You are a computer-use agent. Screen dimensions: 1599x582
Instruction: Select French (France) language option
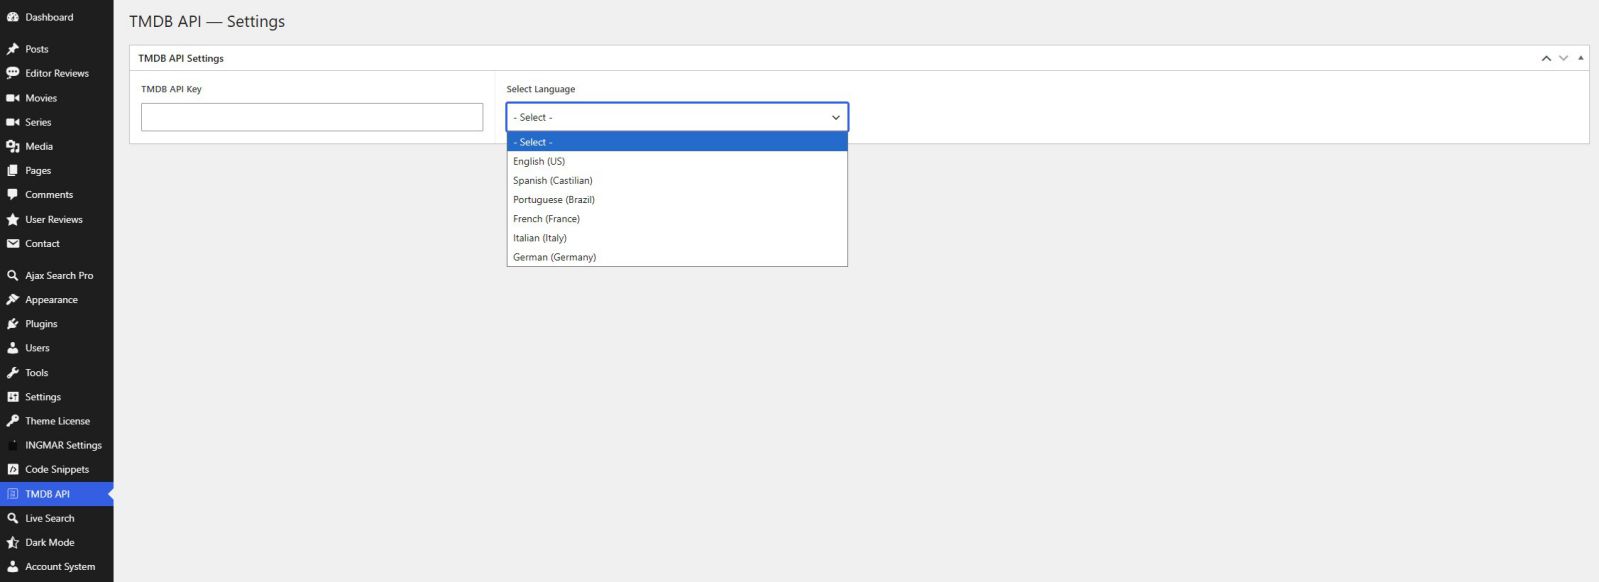click(x=677, y=219)
